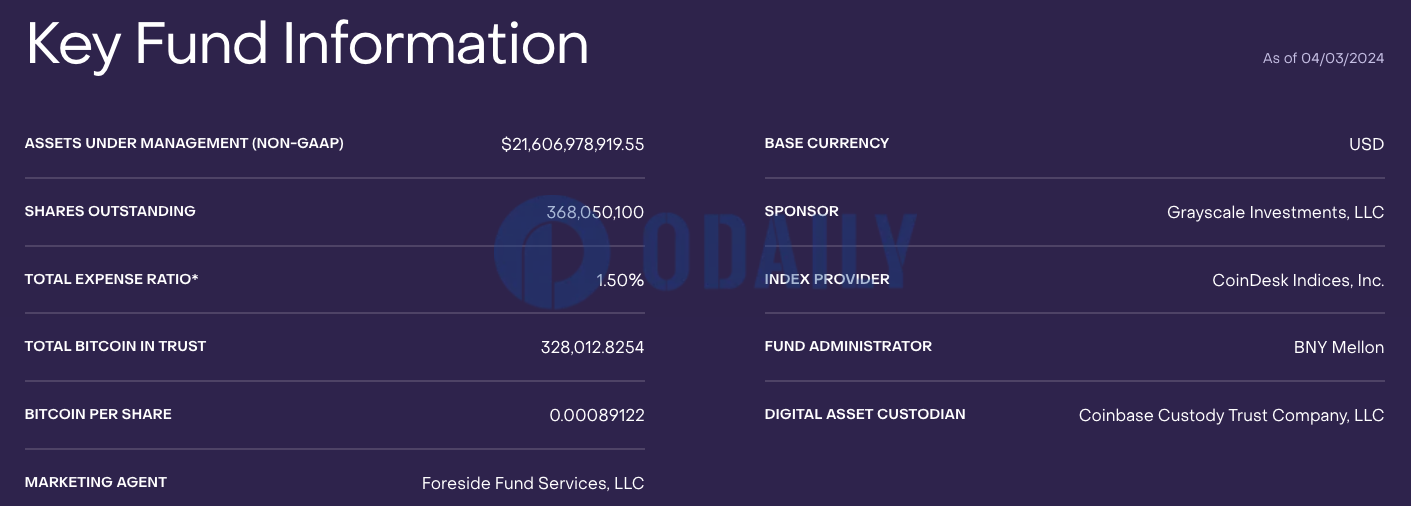Select the 328,012.8254 bitcoin value
This screenshot has width=1411, height=506.
(x=592, y=348)
